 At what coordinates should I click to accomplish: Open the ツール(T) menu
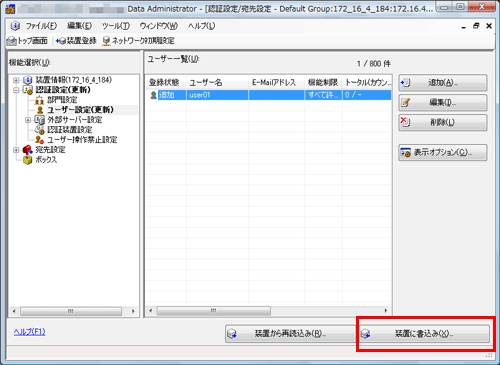click(116, 26)
